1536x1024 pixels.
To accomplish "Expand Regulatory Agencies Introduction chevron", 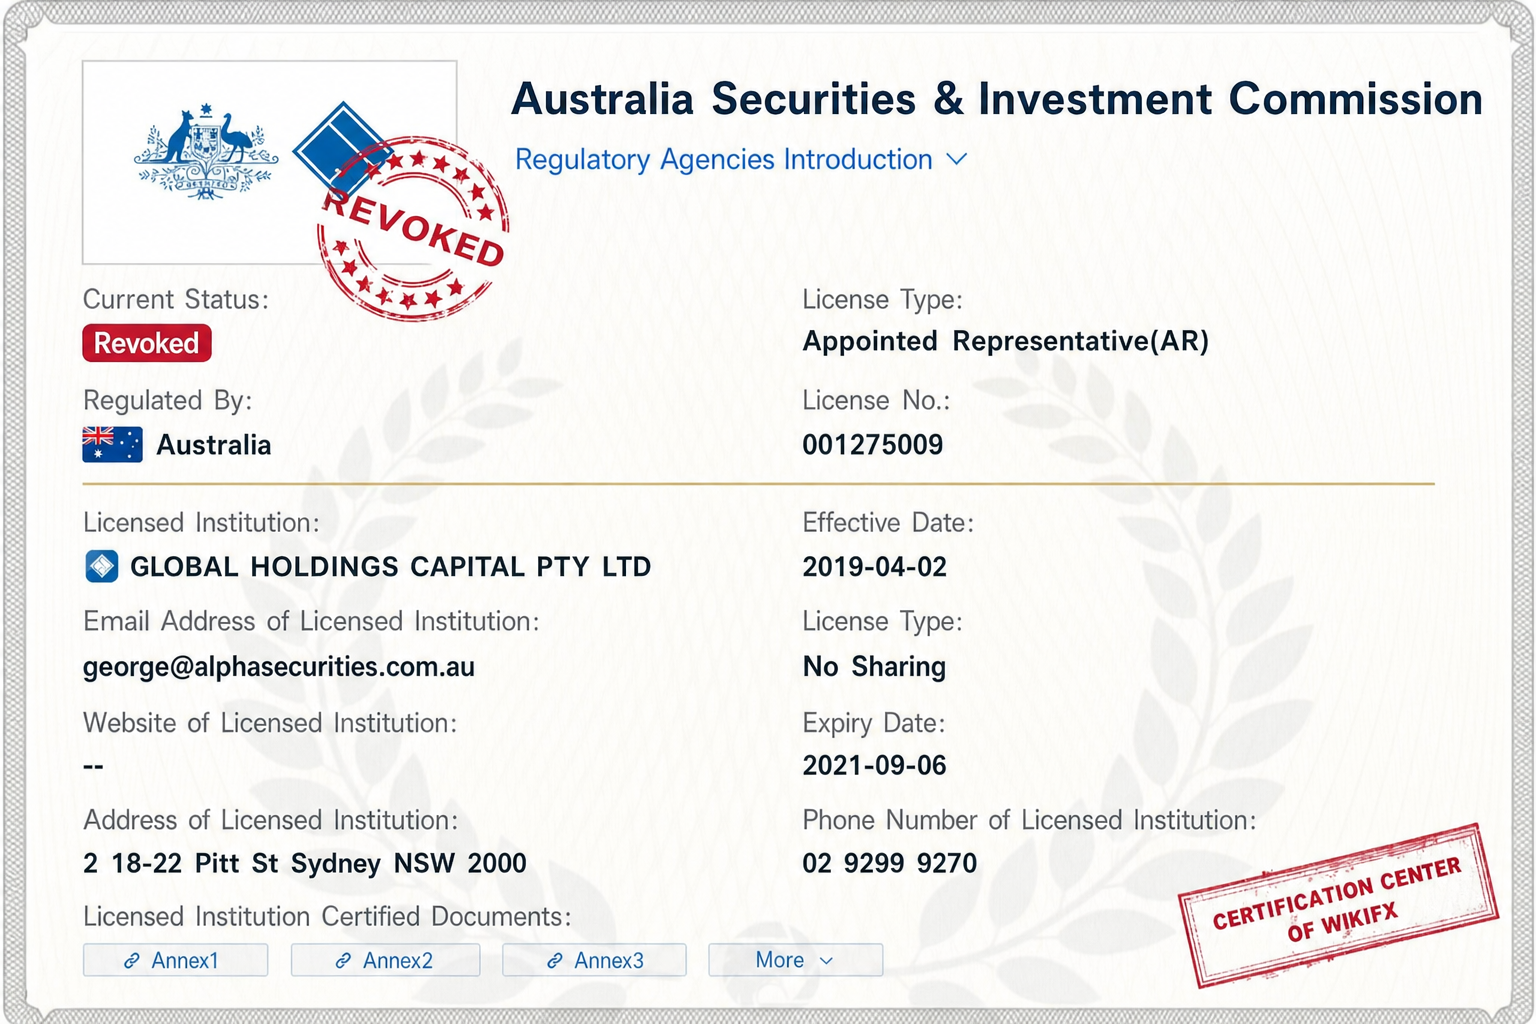I will click(957, 159).
